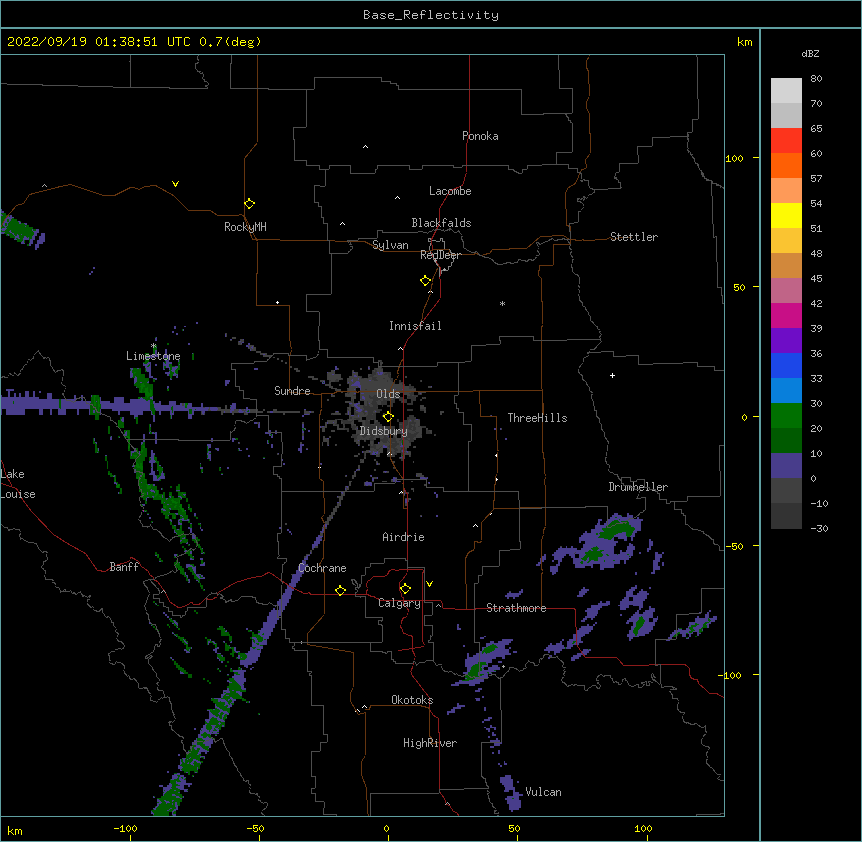Click the -30 value in dBZ legend

click(819, 528)
